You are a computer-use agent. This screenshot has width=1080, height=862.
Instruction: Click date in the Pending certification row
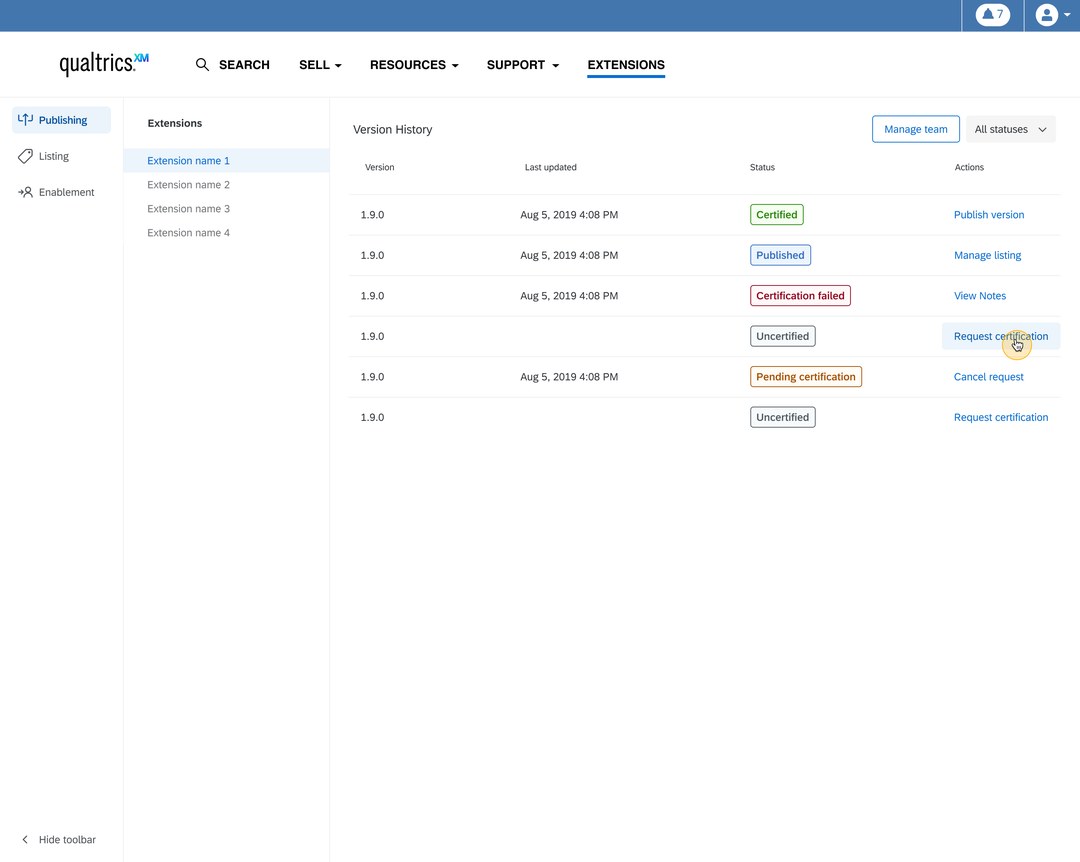(569, 377)
